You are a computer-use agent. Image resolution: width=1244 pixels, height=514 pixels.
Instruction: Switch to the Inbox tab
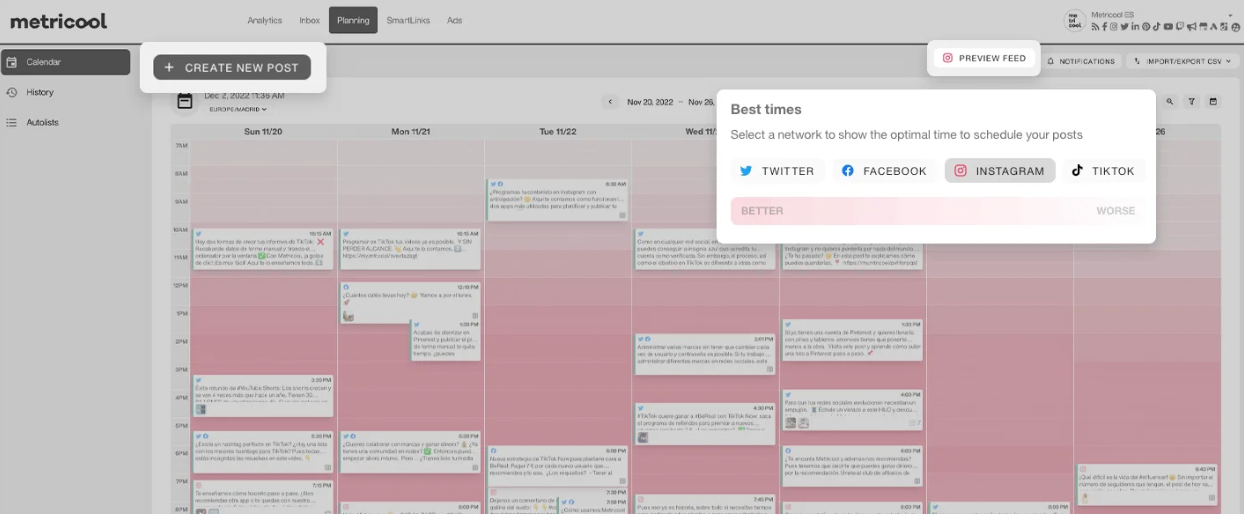point(310,20)
